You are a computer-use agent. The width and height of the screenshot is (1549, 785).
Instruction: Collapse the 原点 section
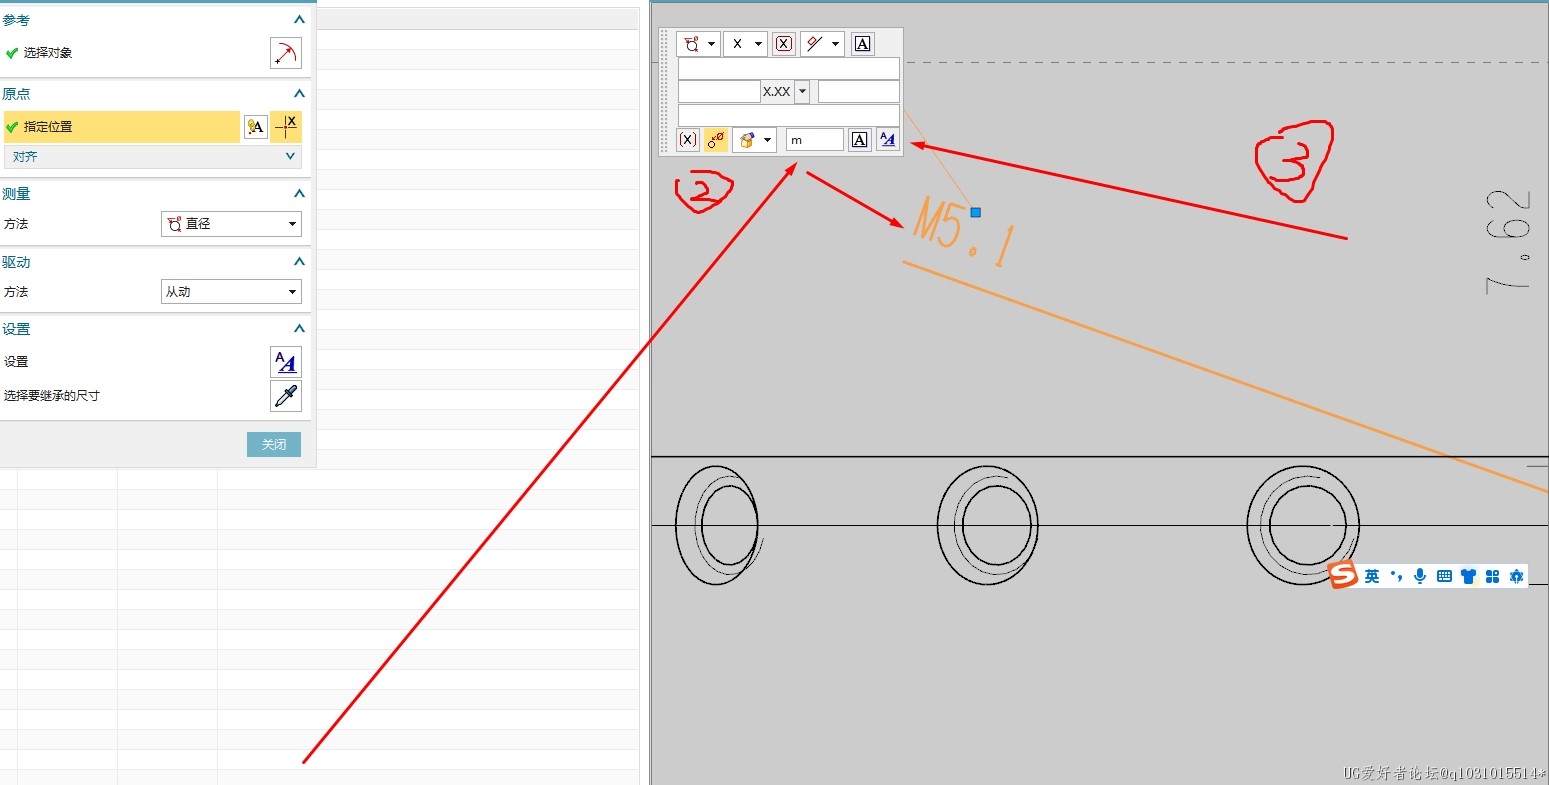(298, 94)
